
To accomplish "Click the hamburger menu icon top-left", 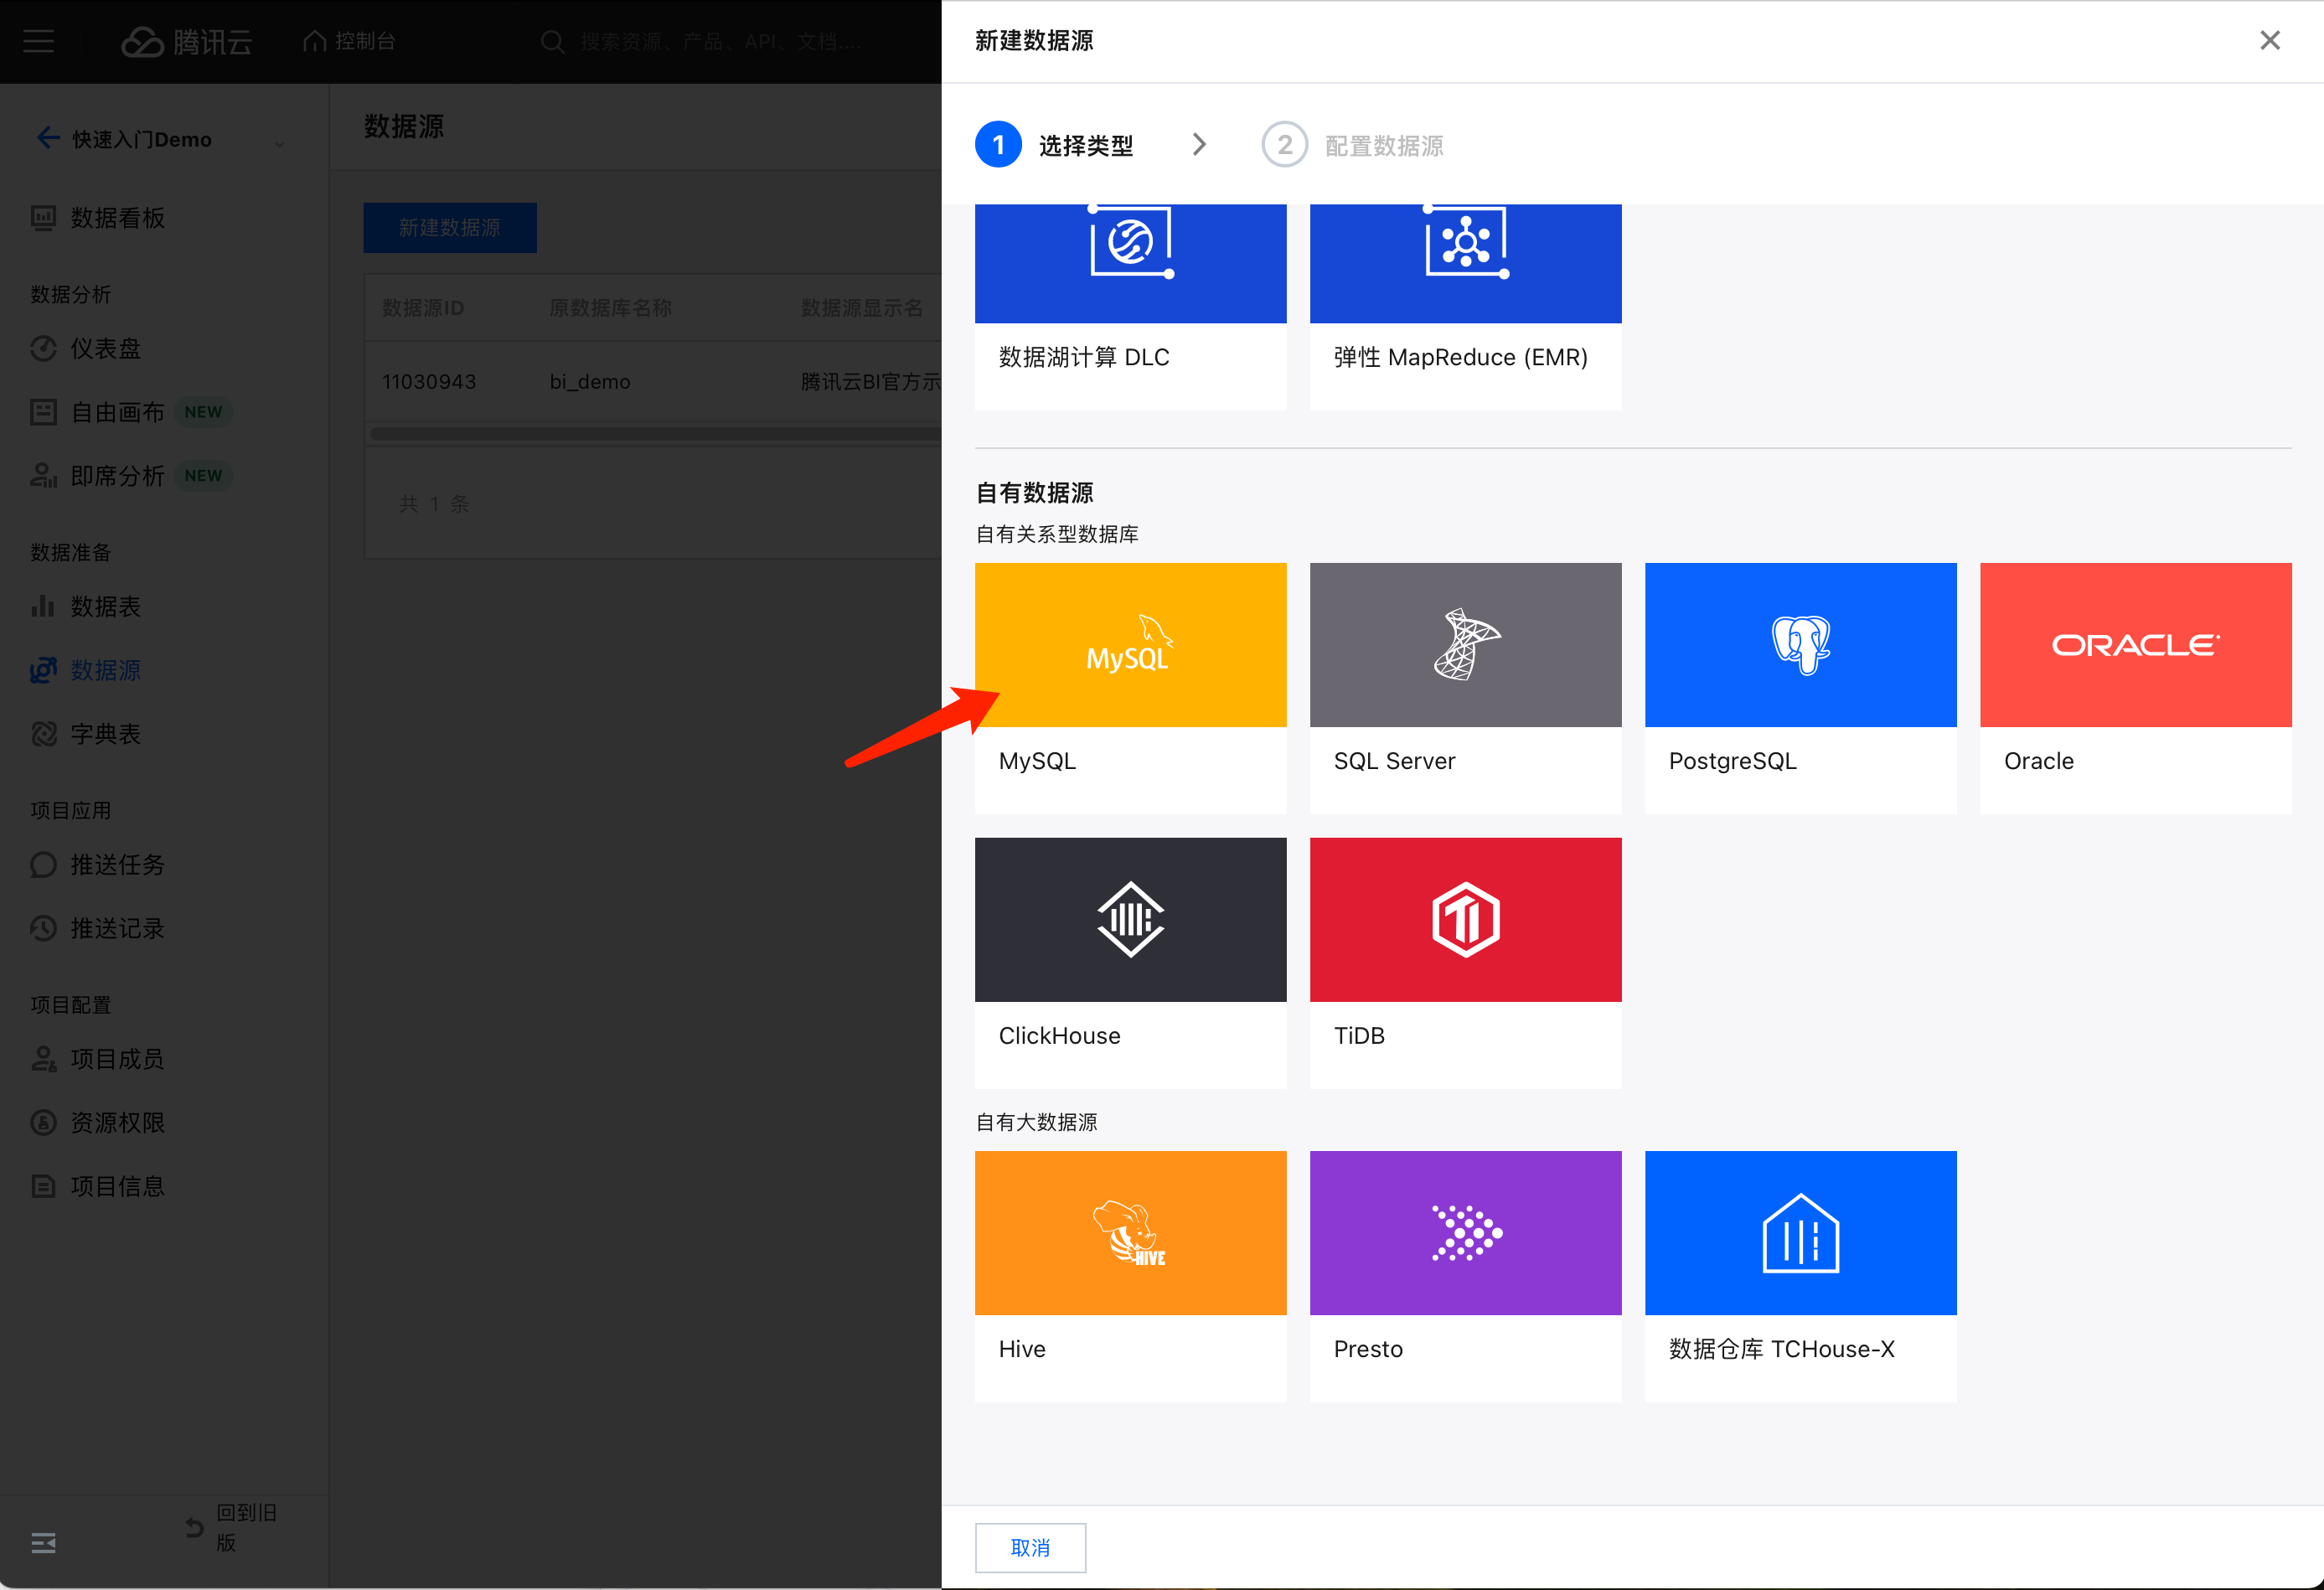I will tap(39, 41).
